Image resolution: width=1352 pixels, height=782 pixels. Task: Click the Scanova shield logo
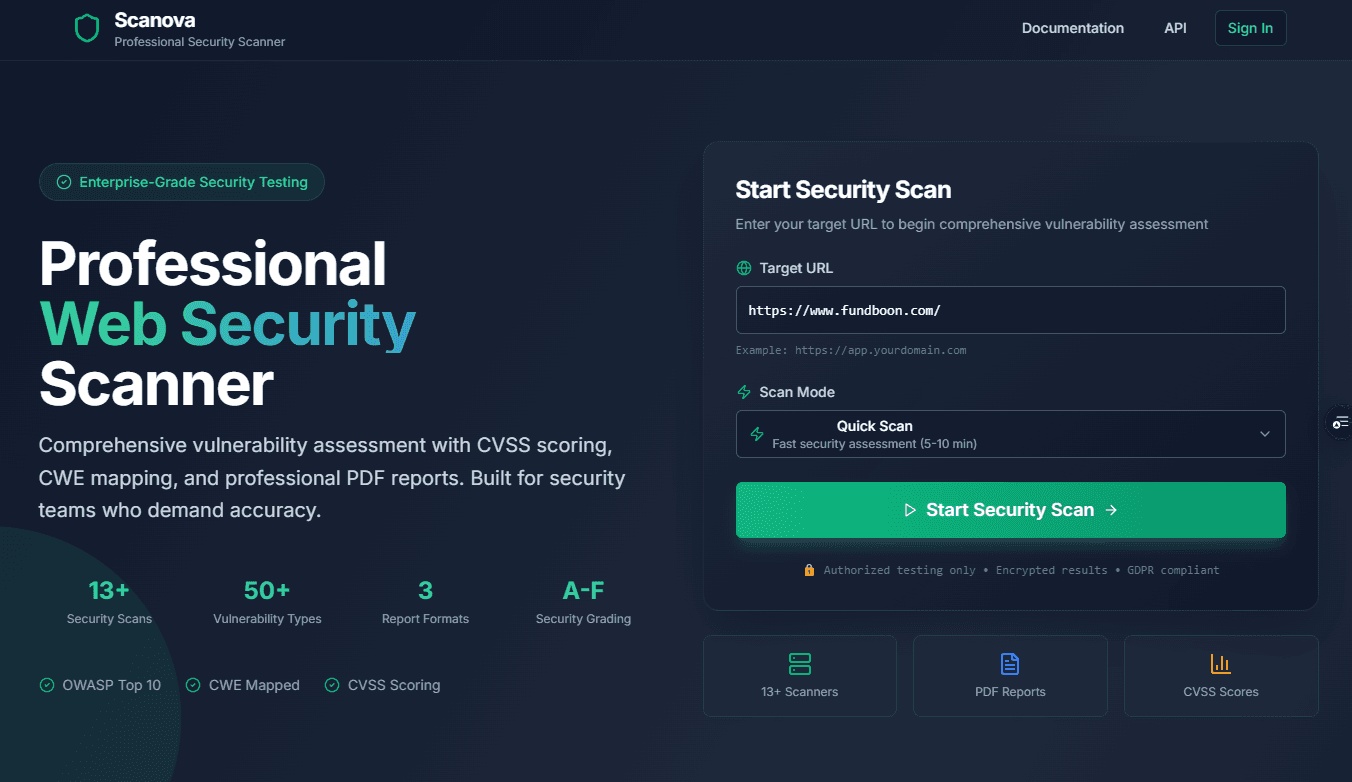tap(87, 28)
